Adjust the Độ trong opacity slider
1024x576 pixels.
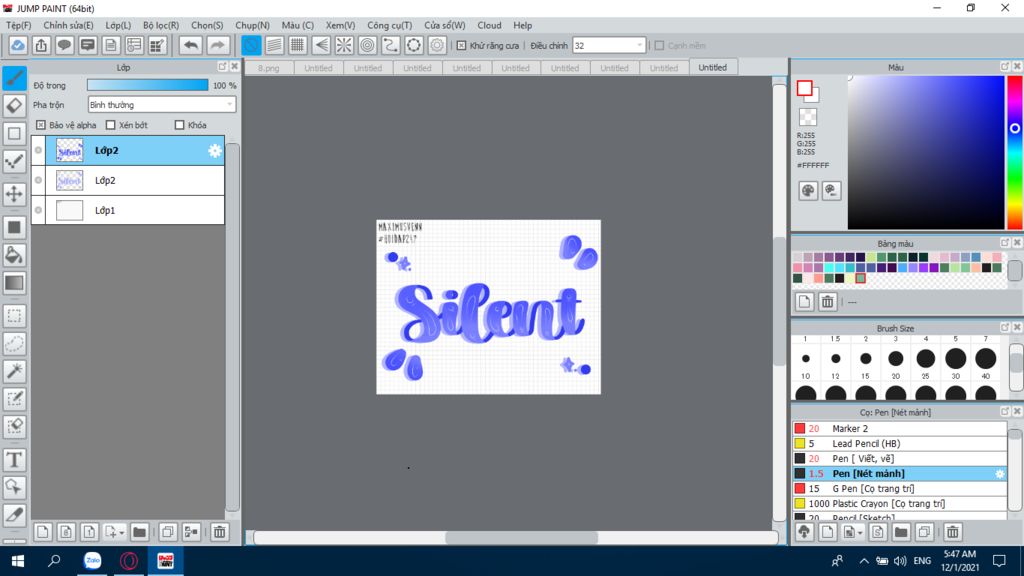pyautogui.click(x=148, y=86)
